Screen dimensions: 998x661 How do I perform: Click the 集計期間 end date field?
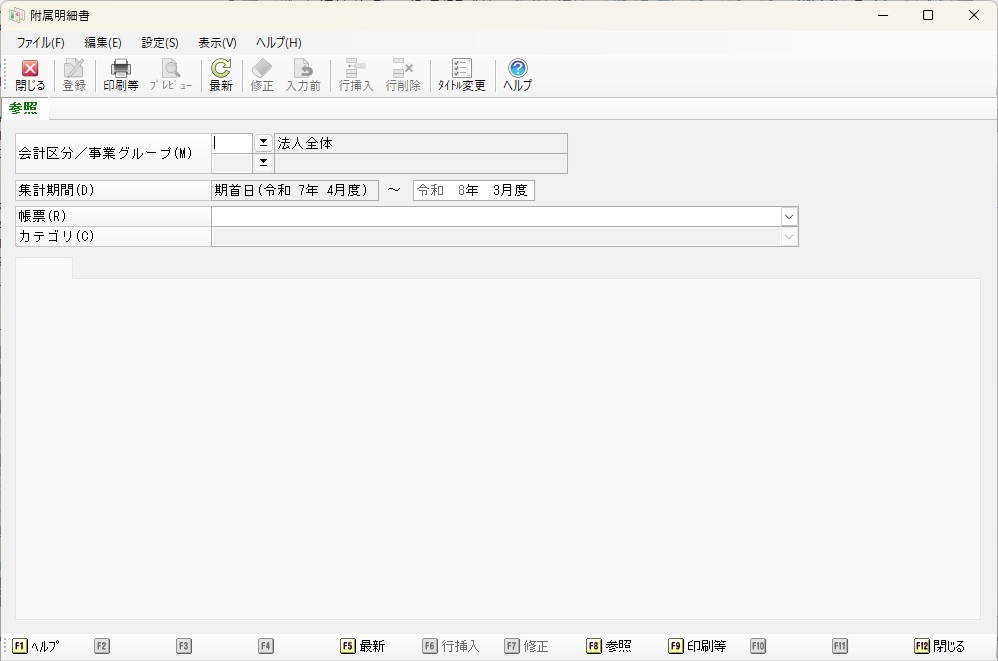click(x=474, y=190)
